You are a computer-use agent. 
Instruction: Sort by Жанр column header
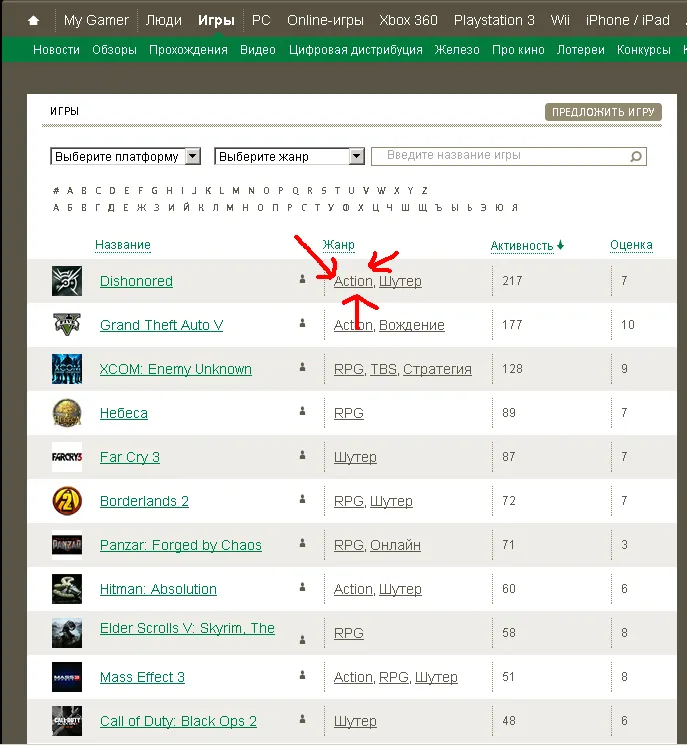(x=338, y=245)
